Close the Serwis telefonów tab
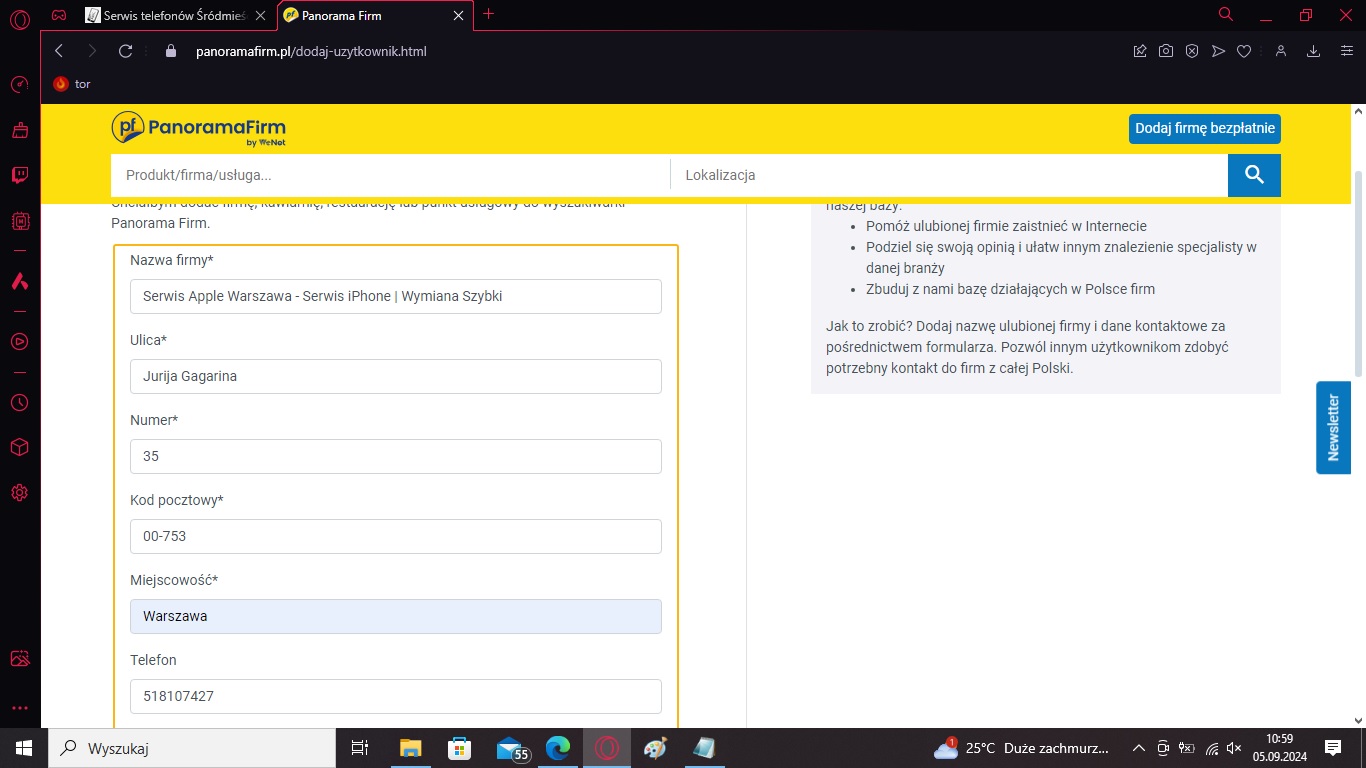1366x768 pixels. [260, 15]
